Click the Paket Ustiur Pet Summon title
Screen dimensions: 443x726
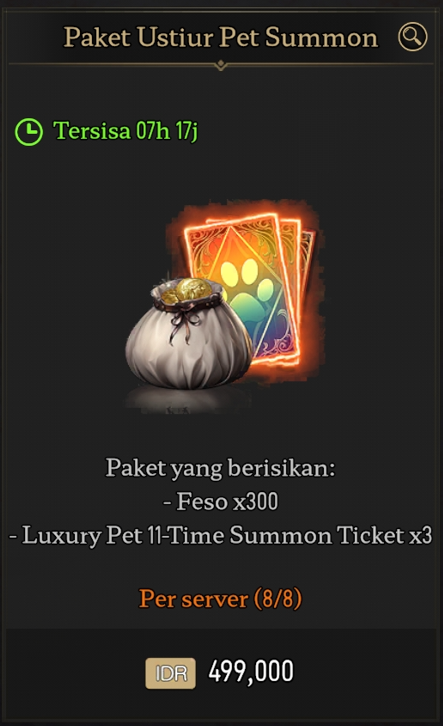(x=220, y=37)
